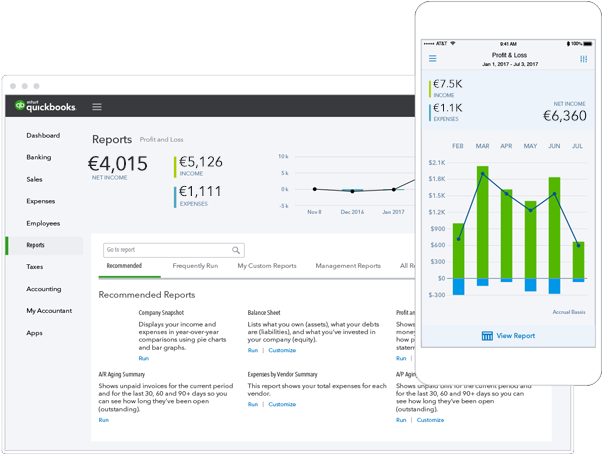Switch to the My Custom Reports tab
Image resolution: width=602 pixels, height=454 pixels.
267,266
